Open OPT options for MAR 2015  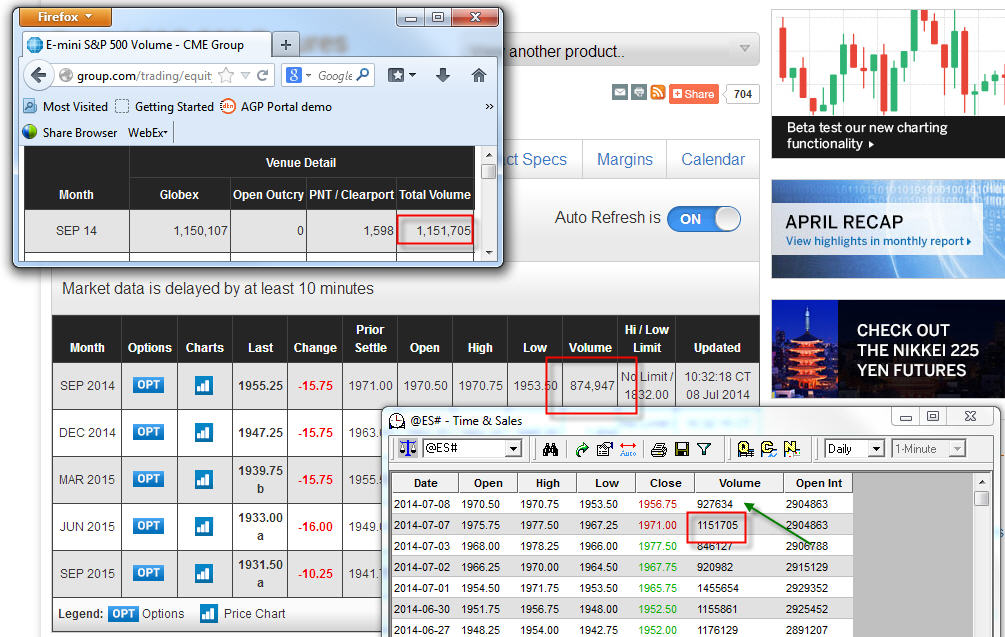coord(149,479)
